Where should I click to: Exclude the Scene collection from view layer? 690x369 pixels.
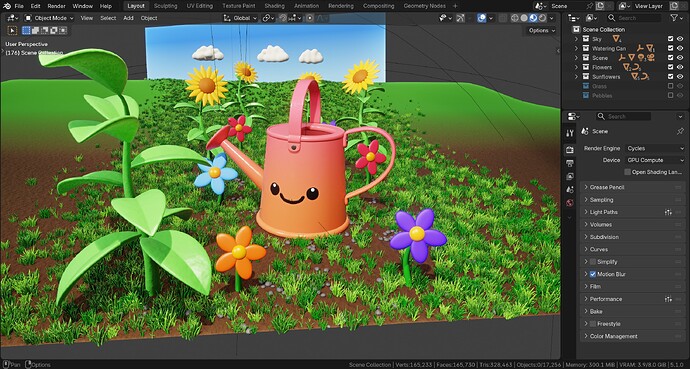(670, 58)
